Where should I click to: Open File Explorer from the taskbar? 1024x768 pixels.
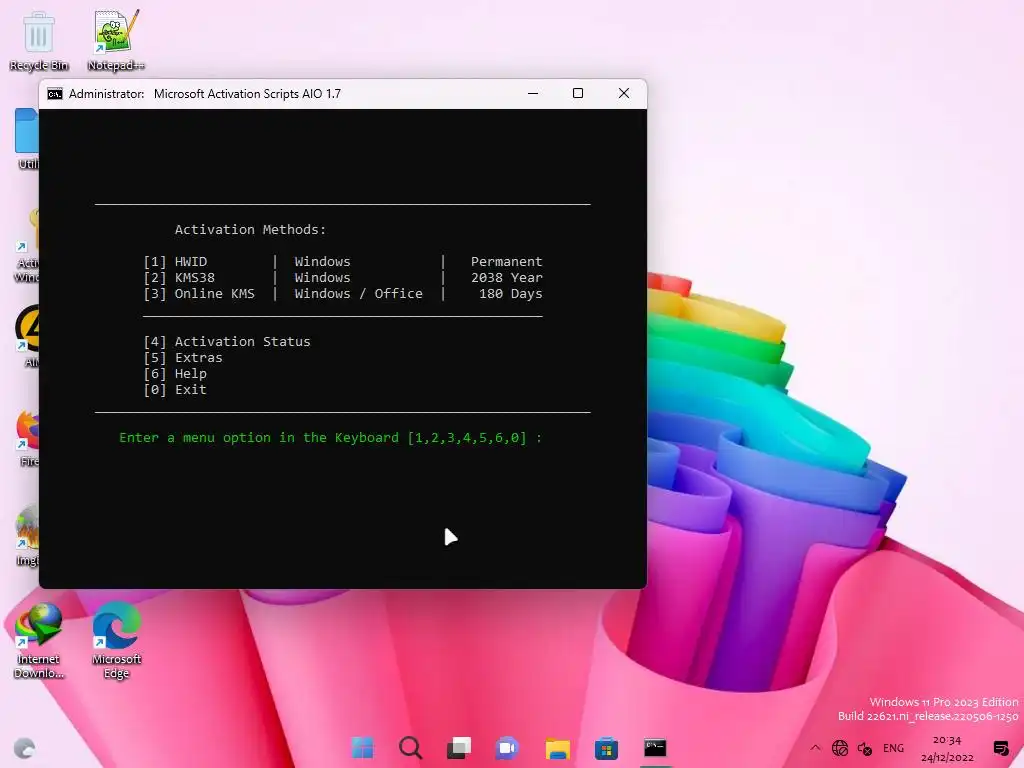pyautogui.click(x=557, y=747)
